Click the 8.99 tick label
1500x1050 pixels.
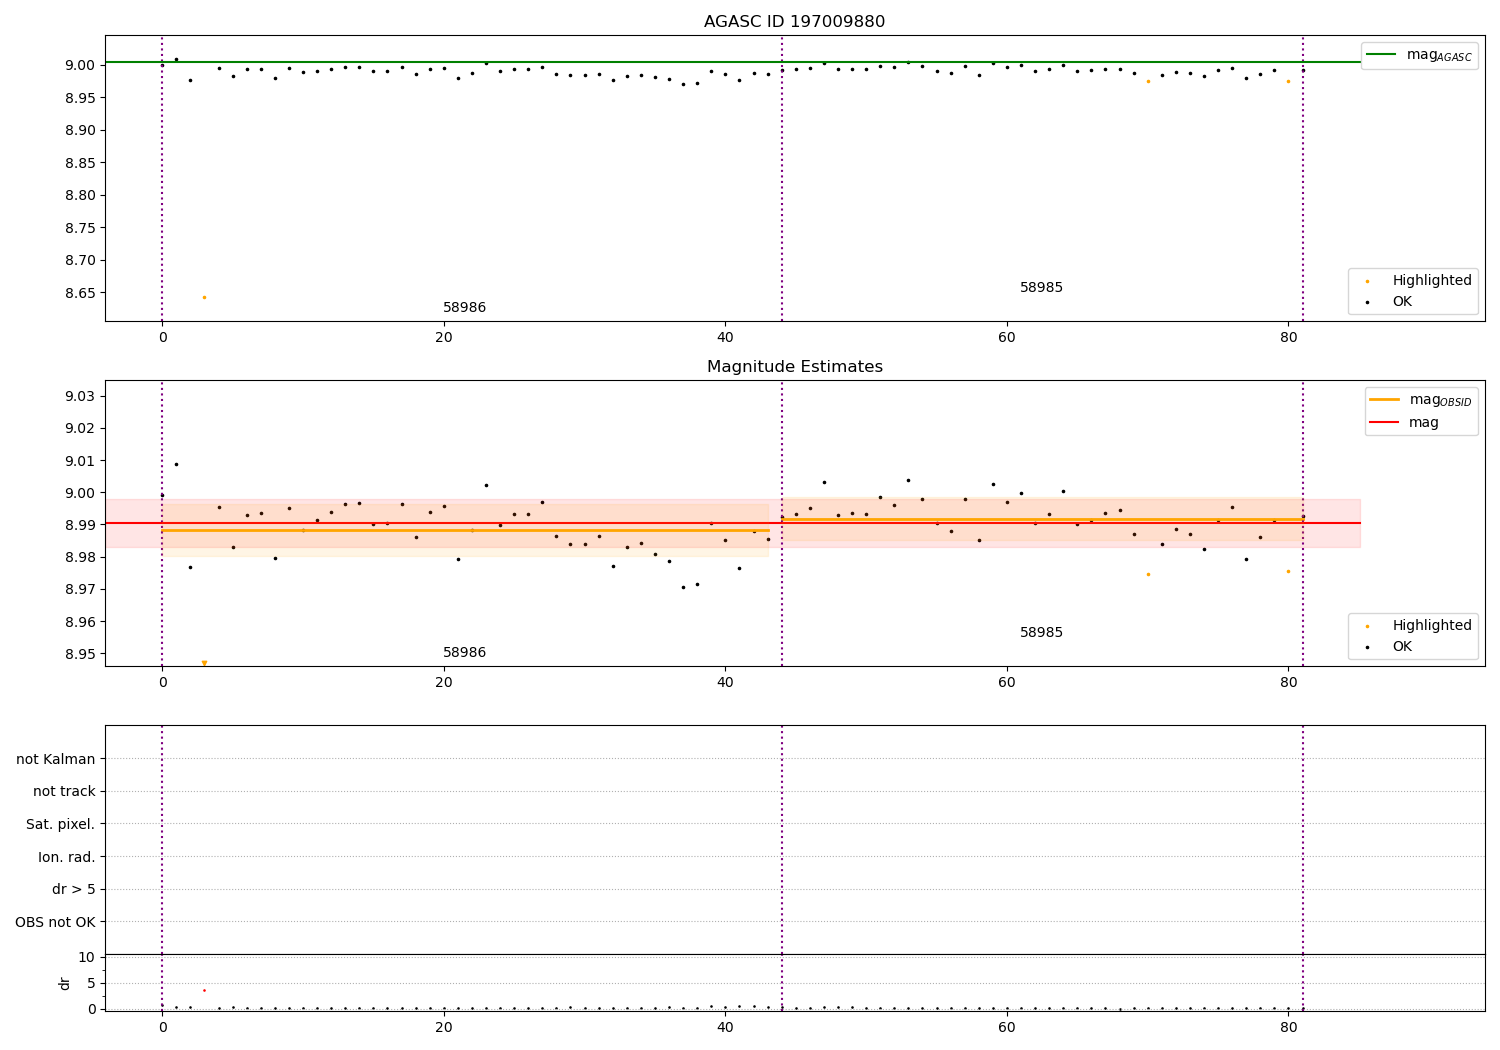[x=79, y=525]
